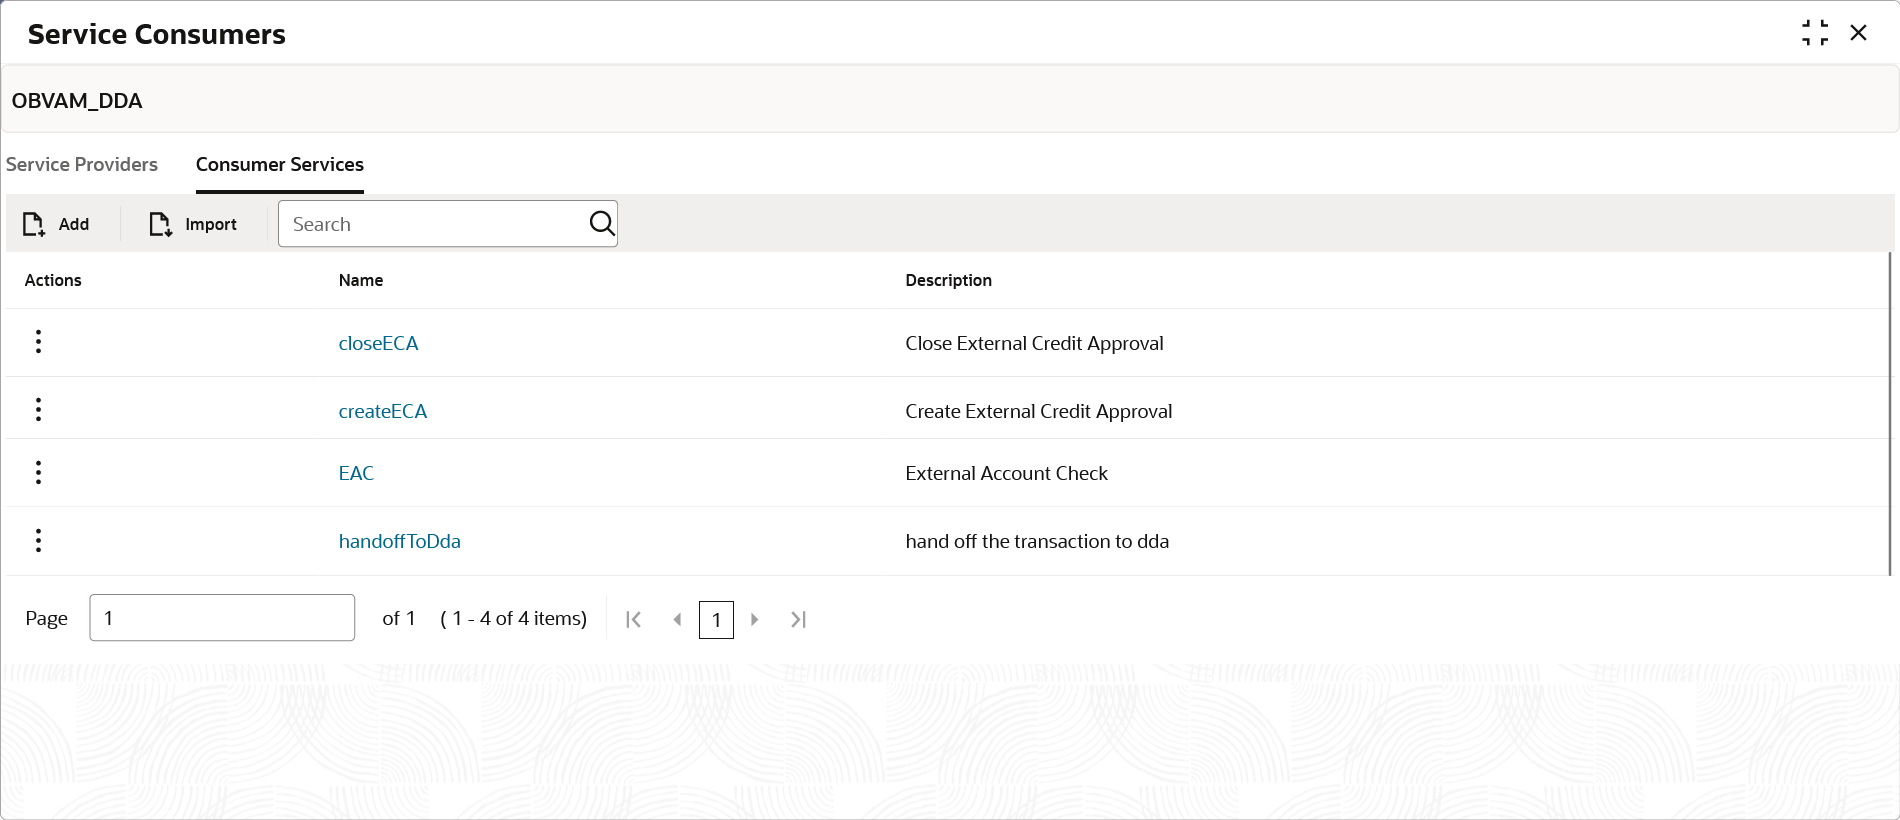Click the OBVAM_DDA consumer label
This screenshot has width=1900, height=820.
click(x=77, y=101)
